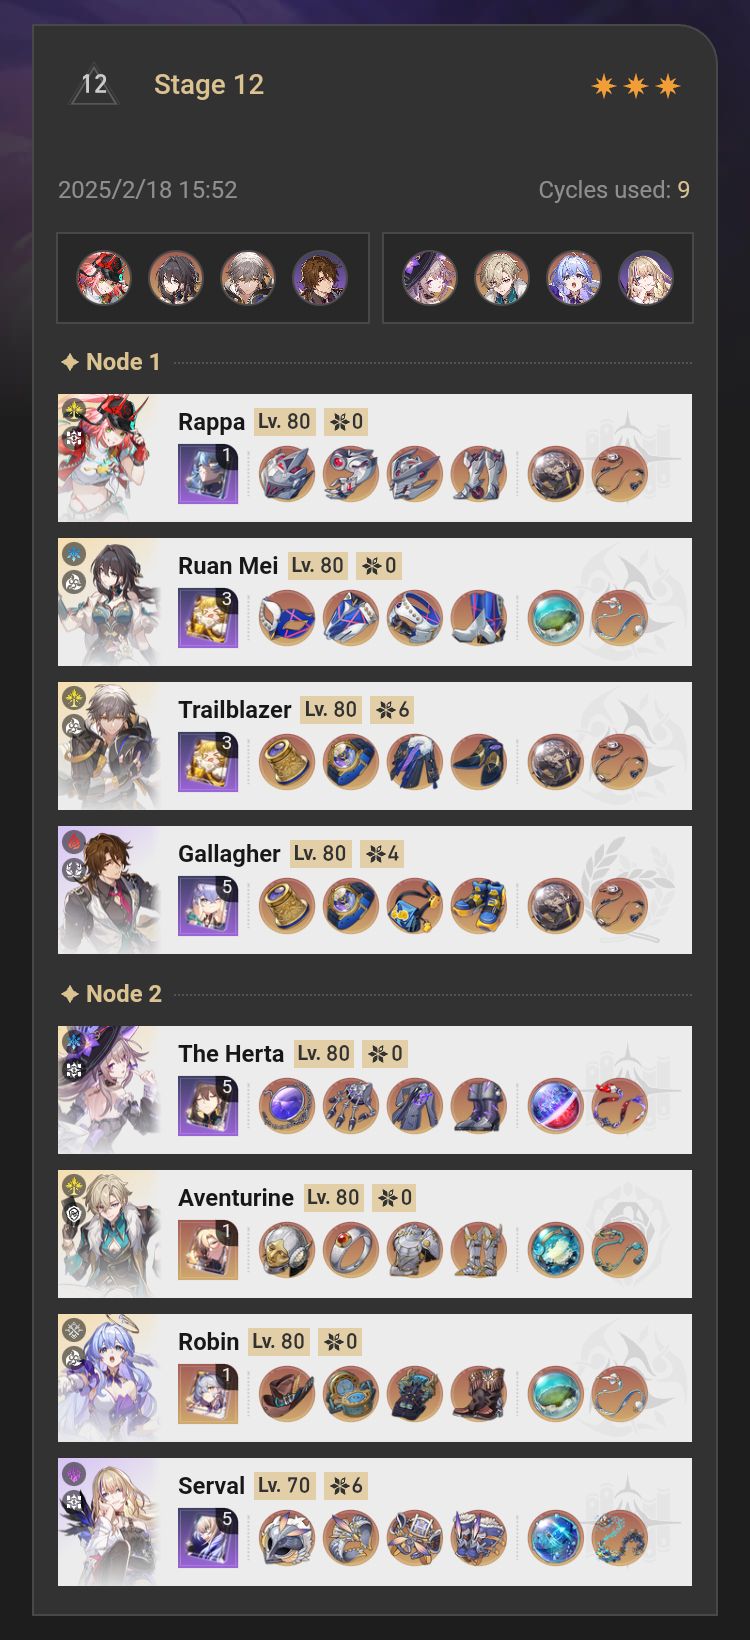Click The Herta's light cone icon
Viewport: 750px width, 1640px height.
pyautogui.click(x=208, y=1106)
